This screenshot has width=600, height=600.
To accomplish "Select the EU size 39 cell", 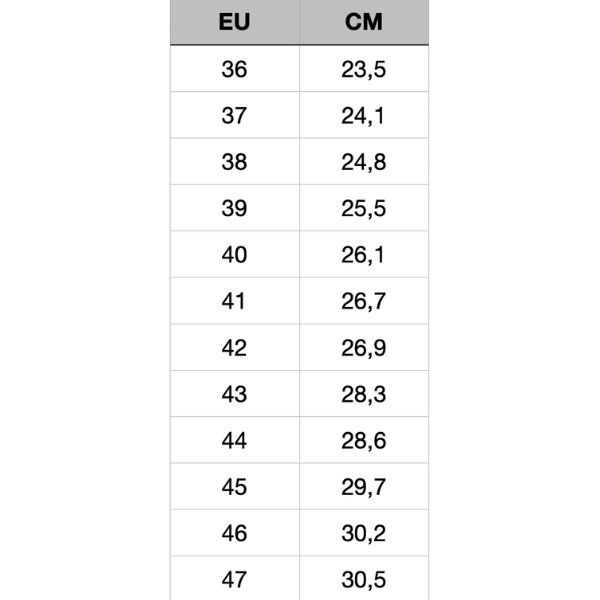I will coord(234,208).
